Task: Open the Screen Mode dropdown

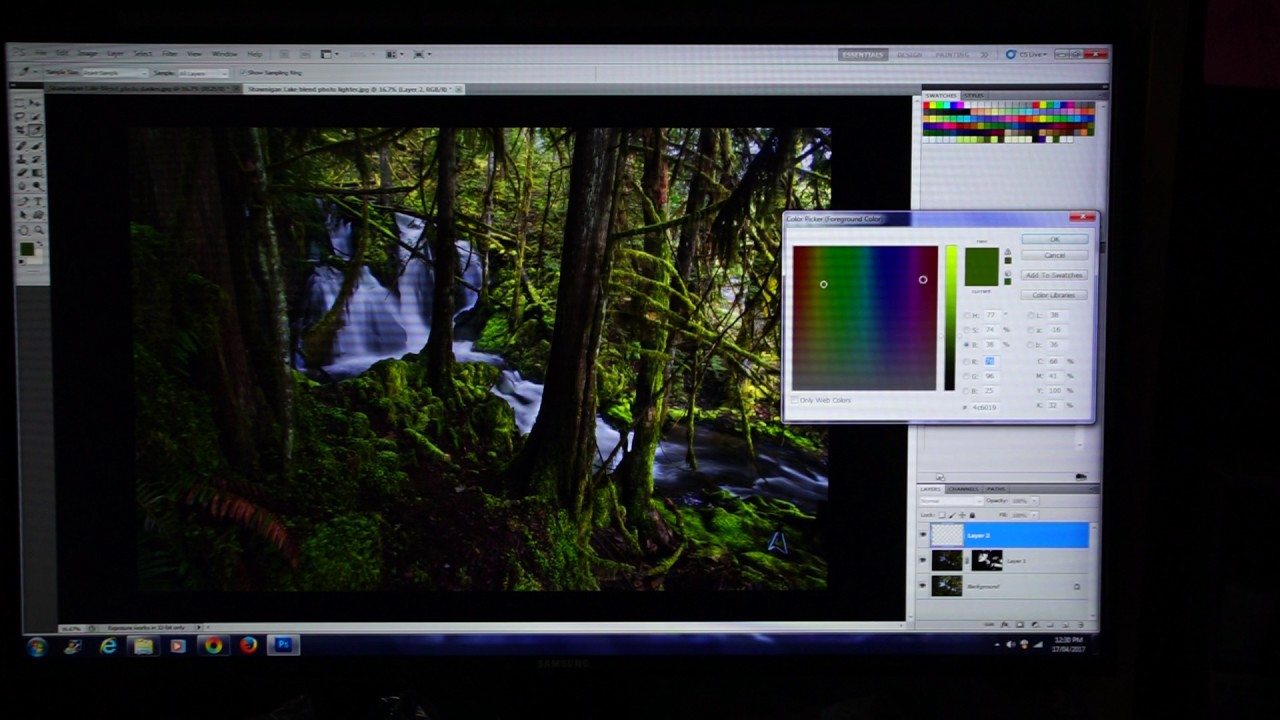Action: coord(420,54)
